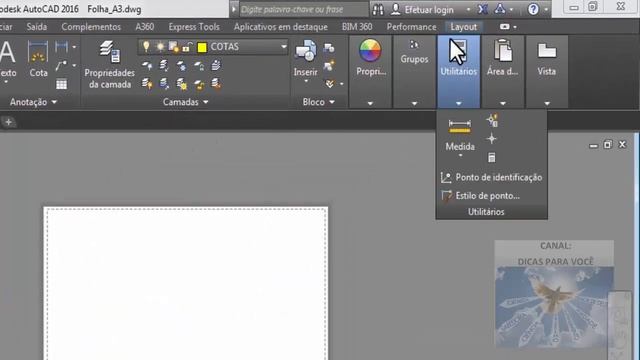Open the Express Tools tab
The width and height of the screenshot is (640, 360).
click(x=194, y=27)
